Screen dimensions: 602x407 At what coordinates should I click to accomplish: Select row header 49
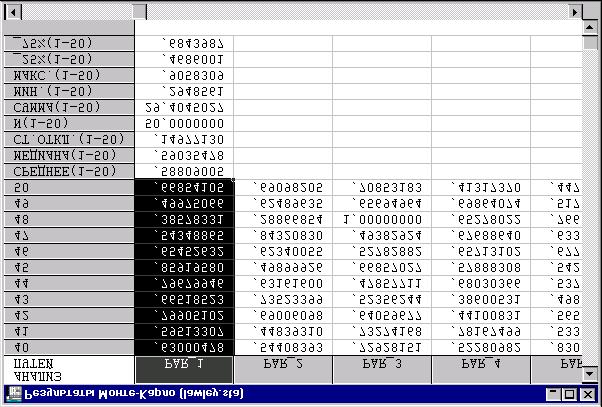69,204
